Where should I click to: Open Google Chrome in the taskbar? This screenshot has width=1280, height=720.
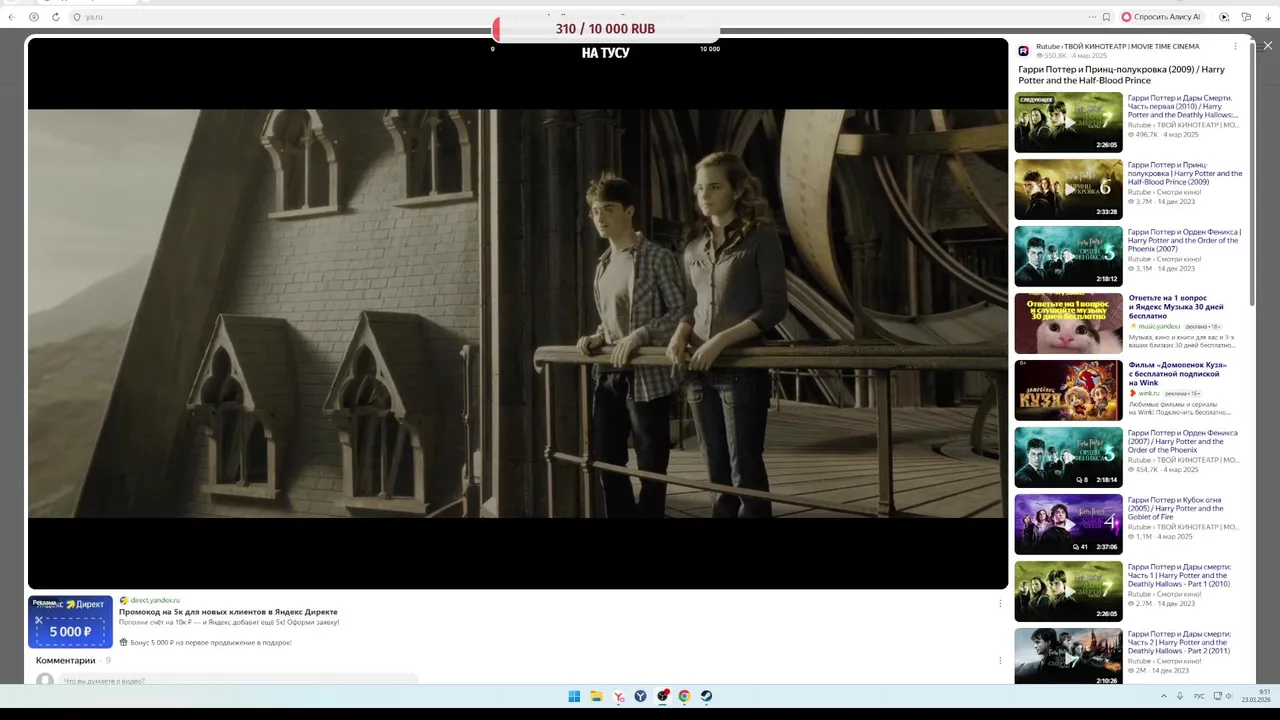click(684, 696)
